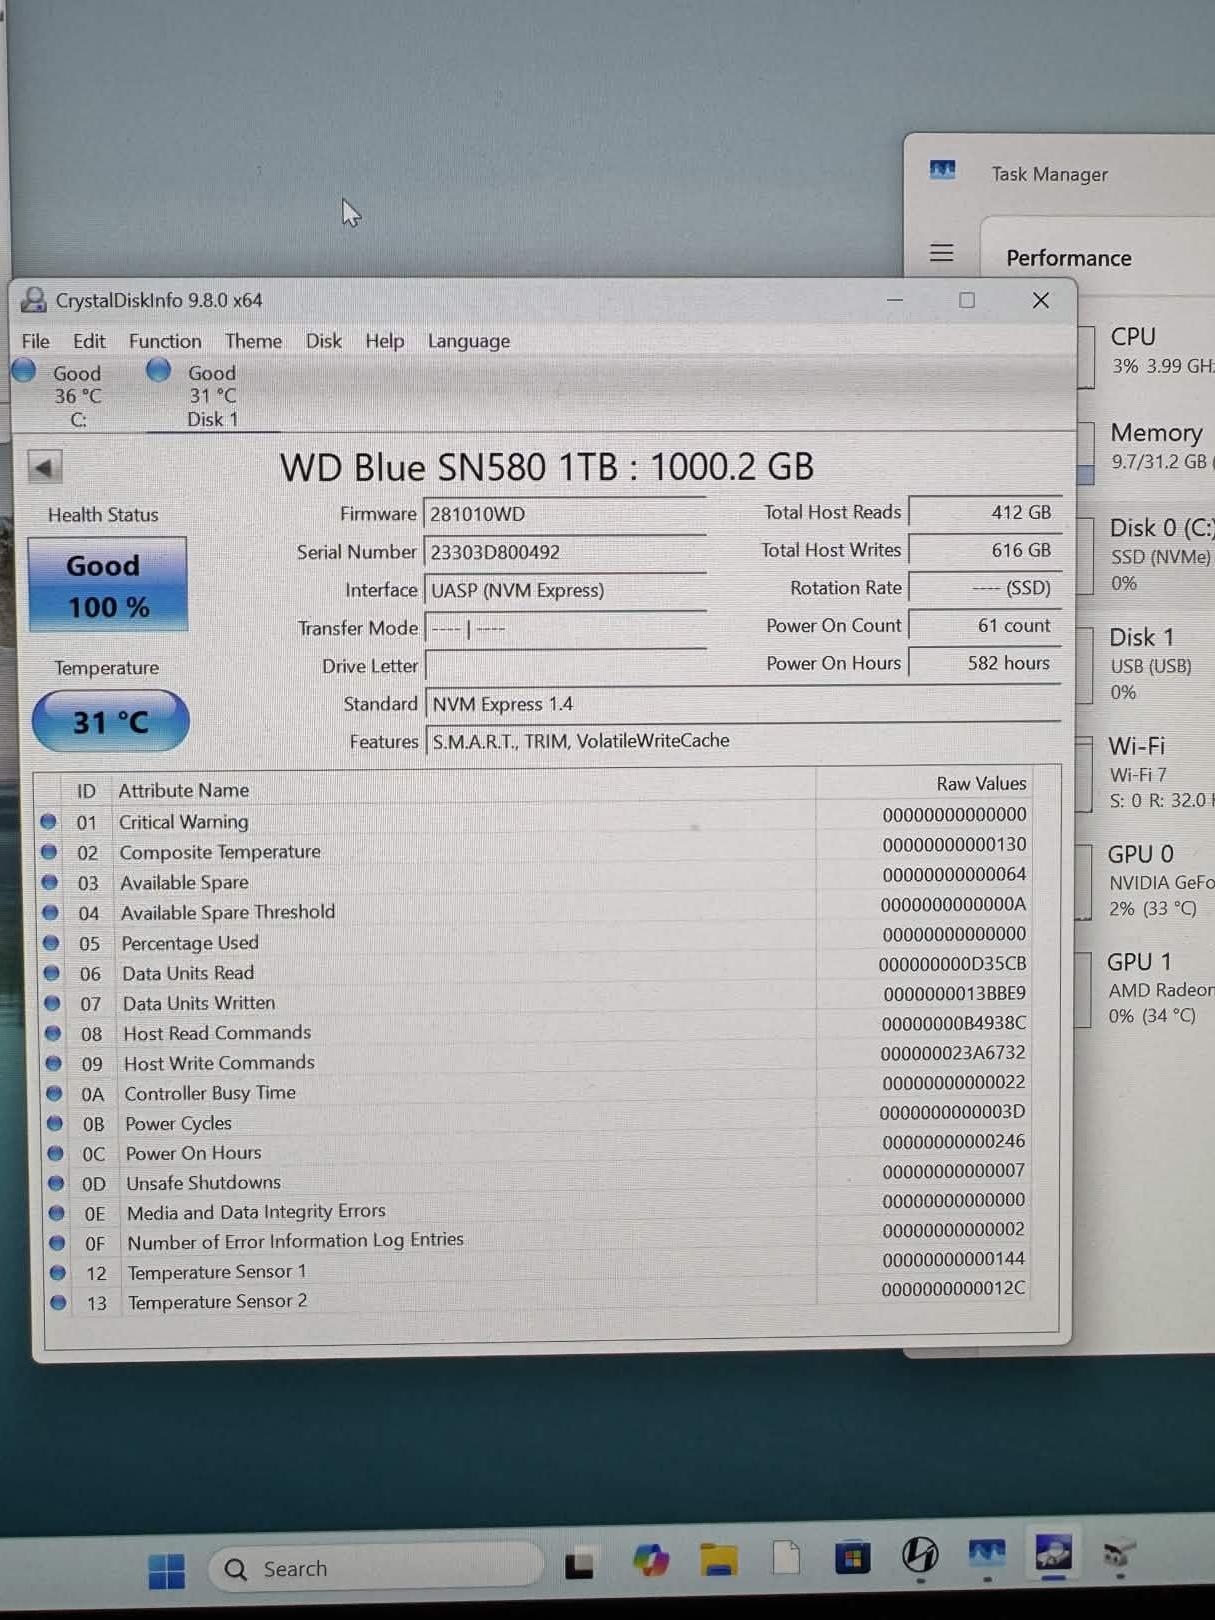Click the taskbar Search box
Image resolution: width=1215 pixels, height=1620 pixels.
tap(376, 1567)
